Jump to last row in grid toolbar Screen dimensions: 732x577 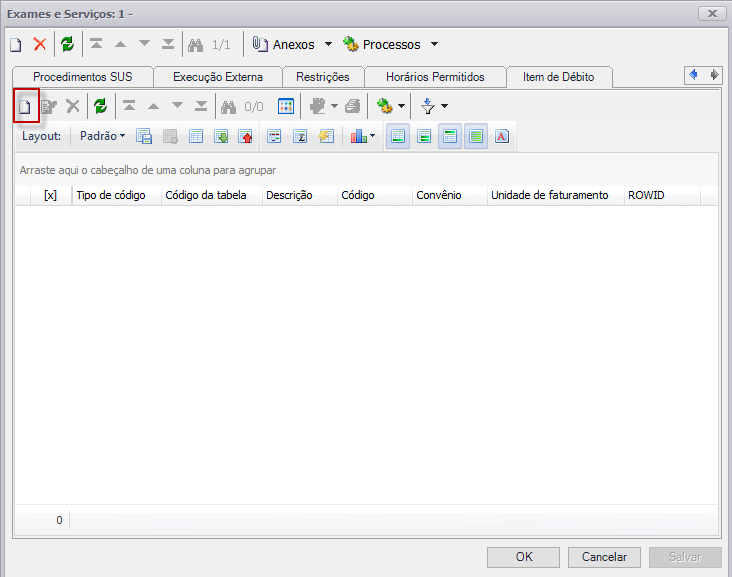coord(201,106)
